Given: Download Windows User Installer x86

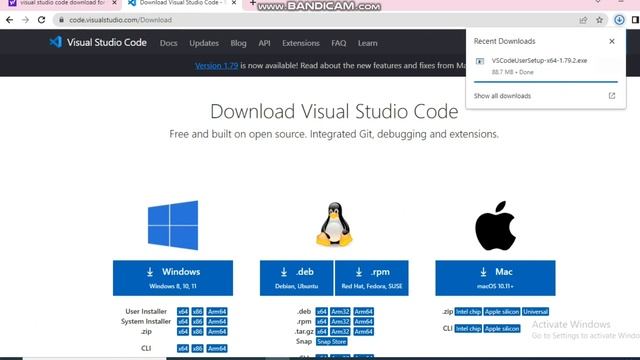Looking at the screenshot, I should pos(198,311).
